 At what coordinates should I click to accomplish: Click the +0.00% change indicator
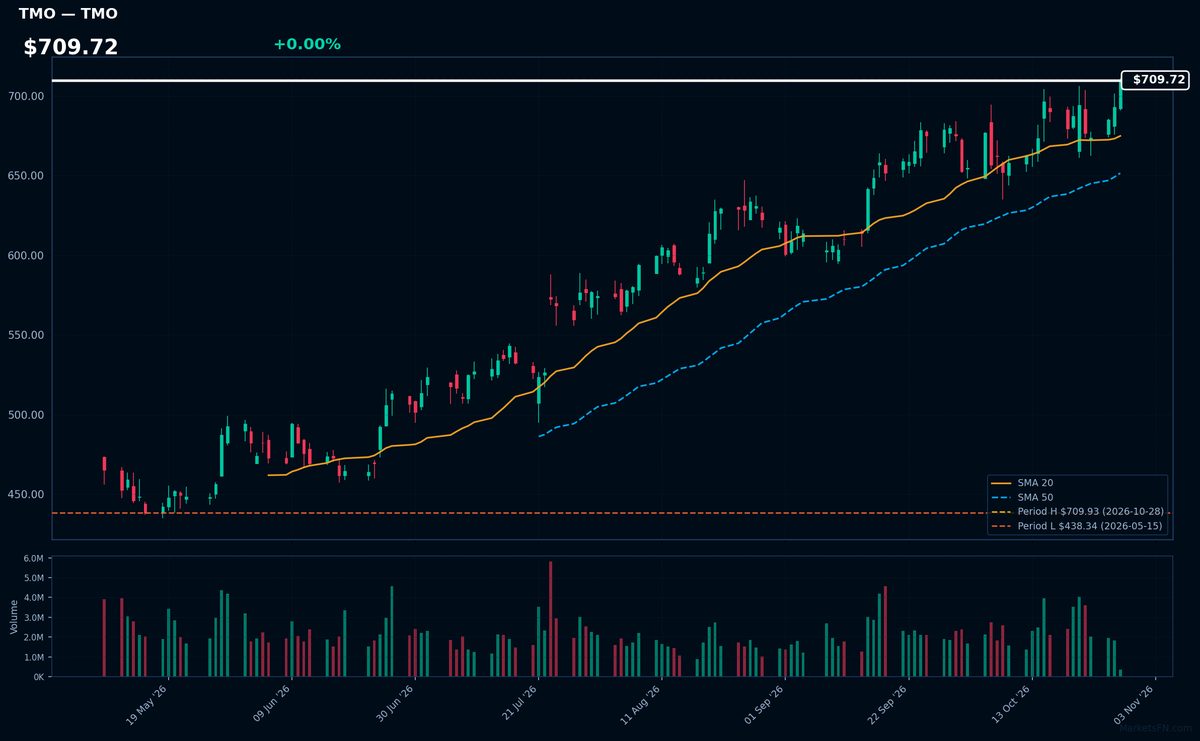click(x=307, y=44)
